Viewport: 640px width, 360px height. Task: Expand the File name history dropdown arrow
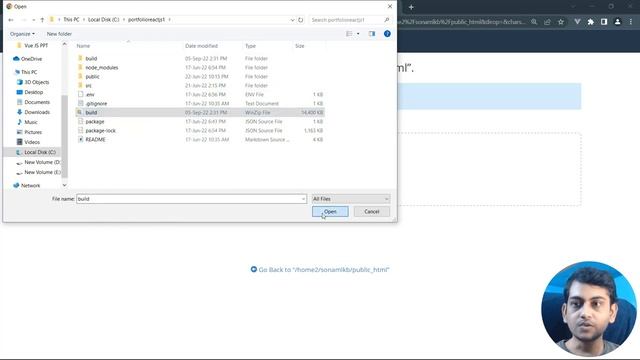(303, 199)
